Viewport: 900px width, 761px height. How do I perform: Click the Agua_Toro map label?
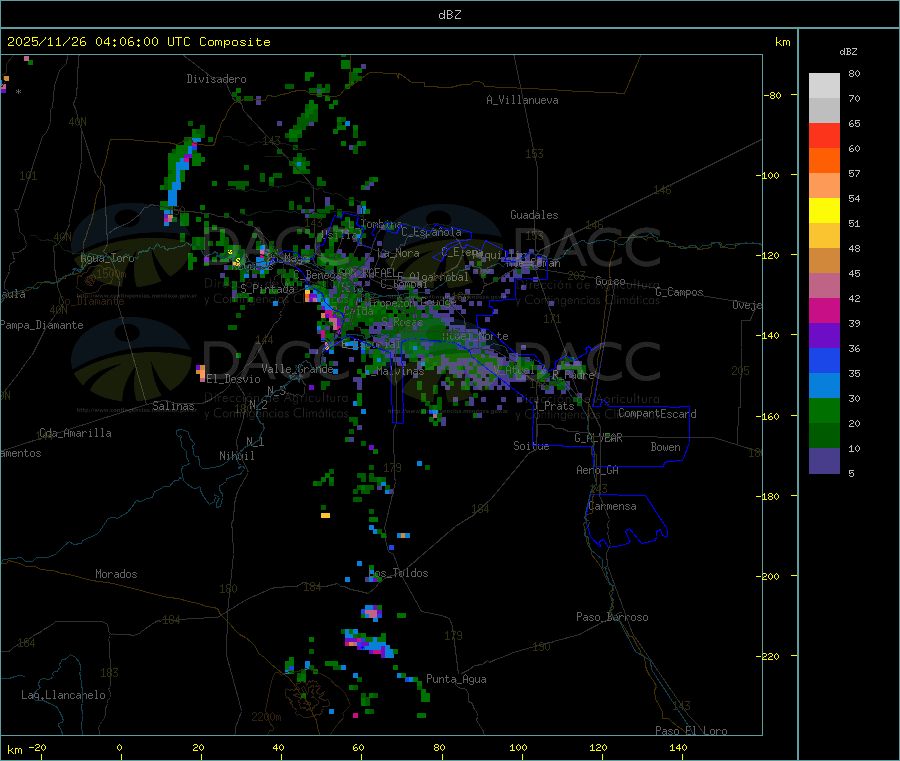click(x=107, y=258)
